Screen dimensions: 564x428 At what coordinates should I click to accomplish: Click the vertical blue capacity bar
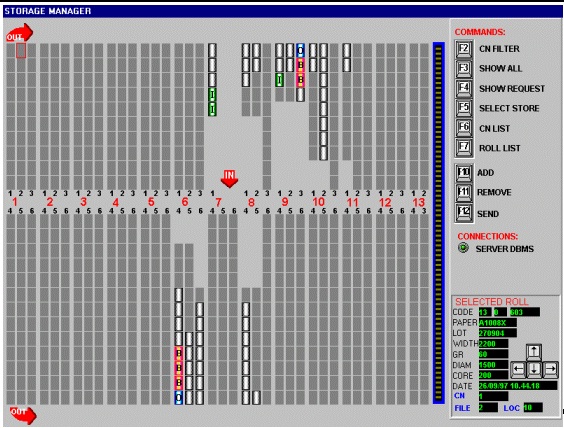tap(438, 223)
